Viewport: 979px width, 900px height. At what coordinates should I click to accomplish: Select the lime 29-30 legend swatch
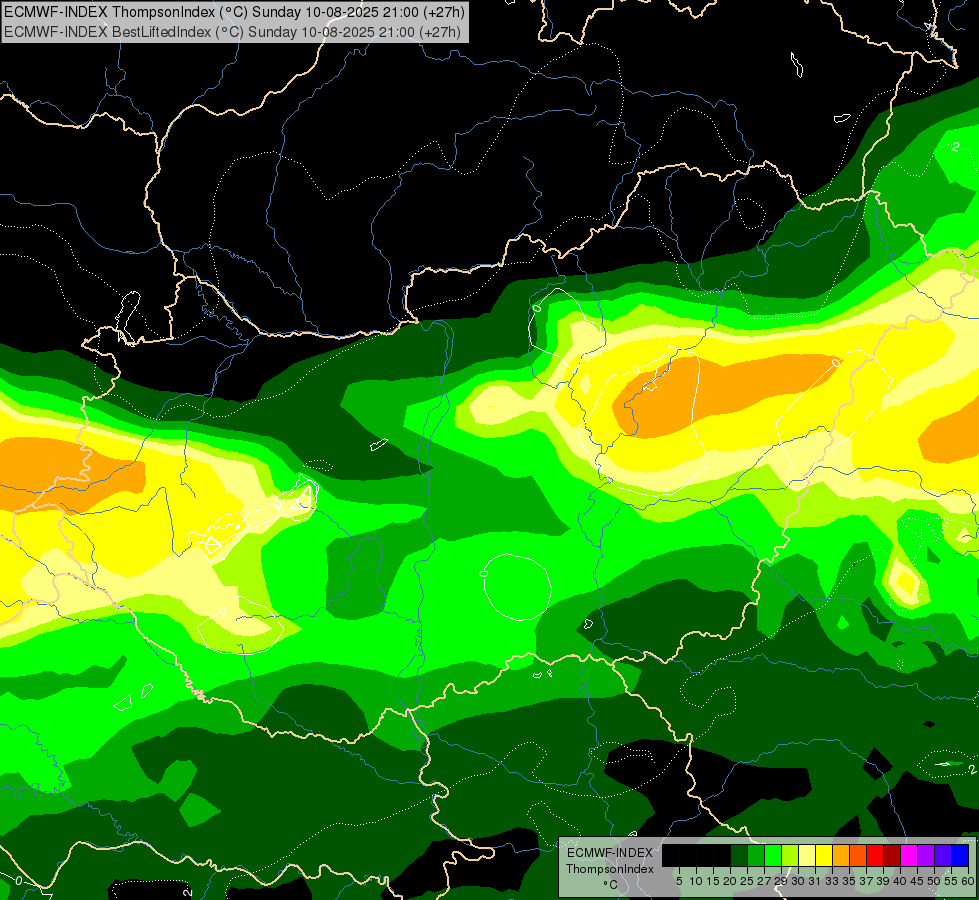[x=790, y=855]
